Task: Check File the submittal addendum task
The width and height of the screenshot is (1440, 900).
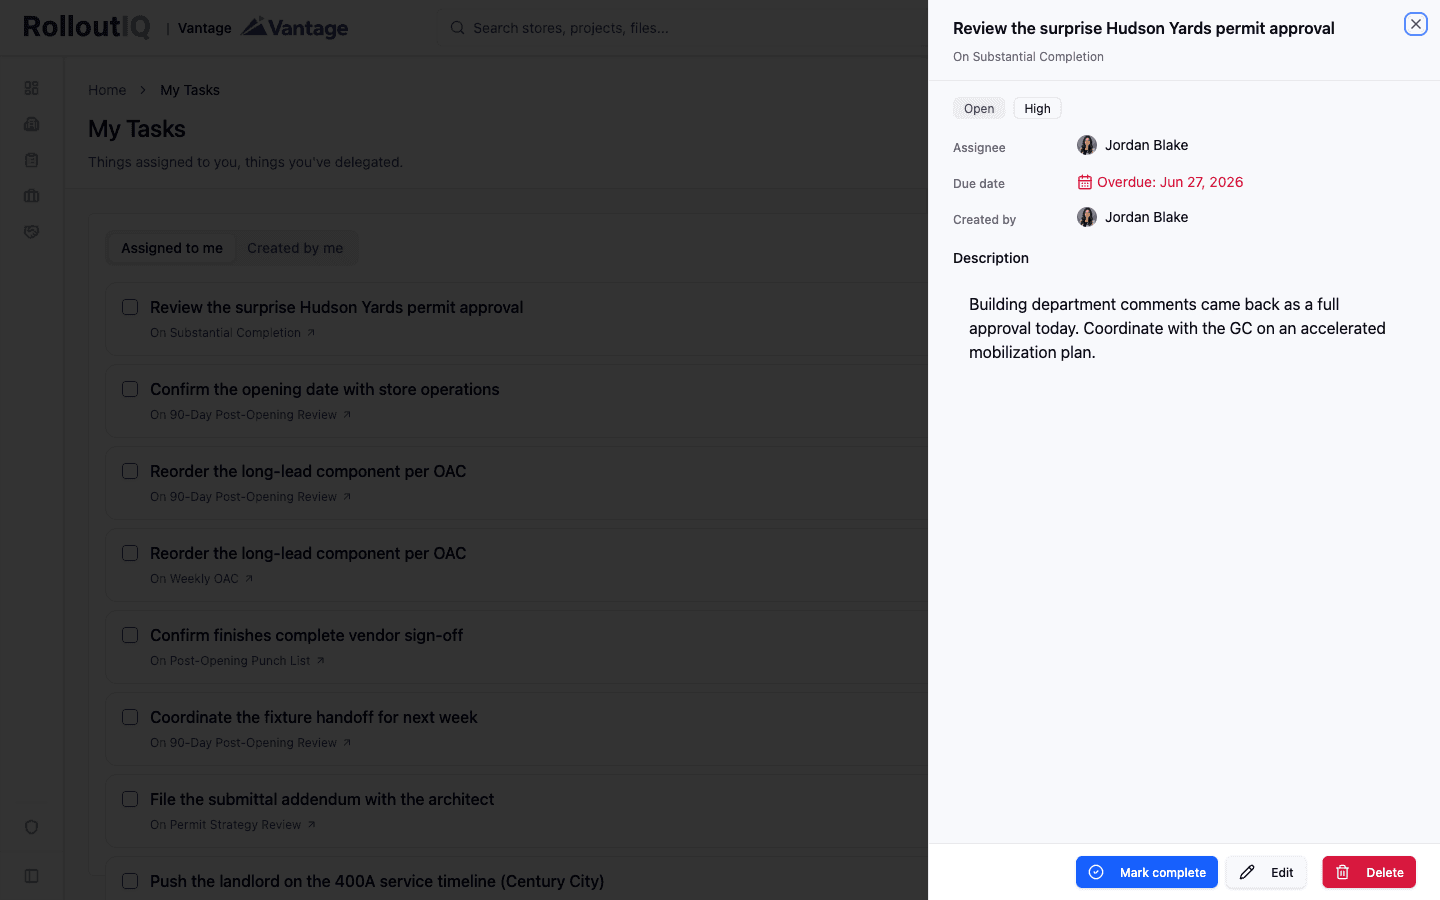Action: [130, 799]
